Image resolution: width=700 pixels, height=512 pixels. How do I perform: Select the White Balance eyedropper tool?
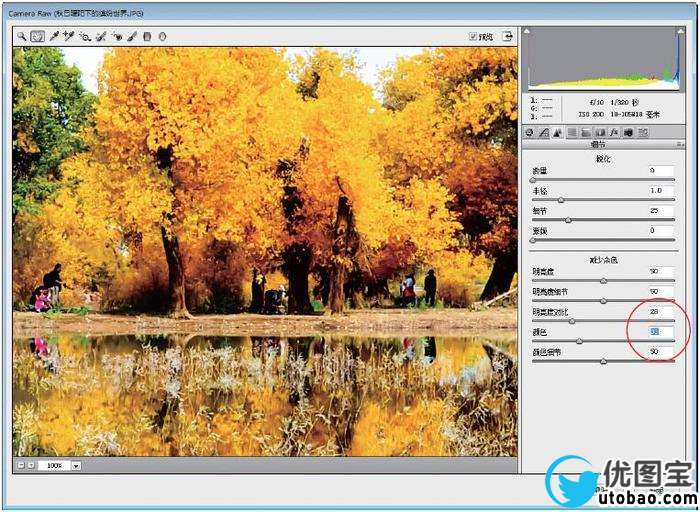(54, 37)
